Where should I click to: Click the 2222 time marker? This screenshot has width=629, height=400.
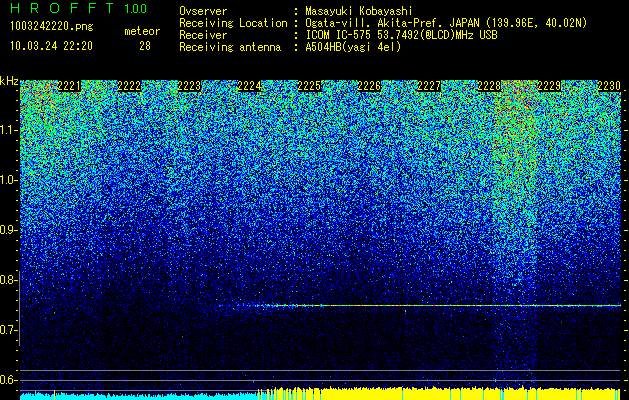click(x=129, y=86)
